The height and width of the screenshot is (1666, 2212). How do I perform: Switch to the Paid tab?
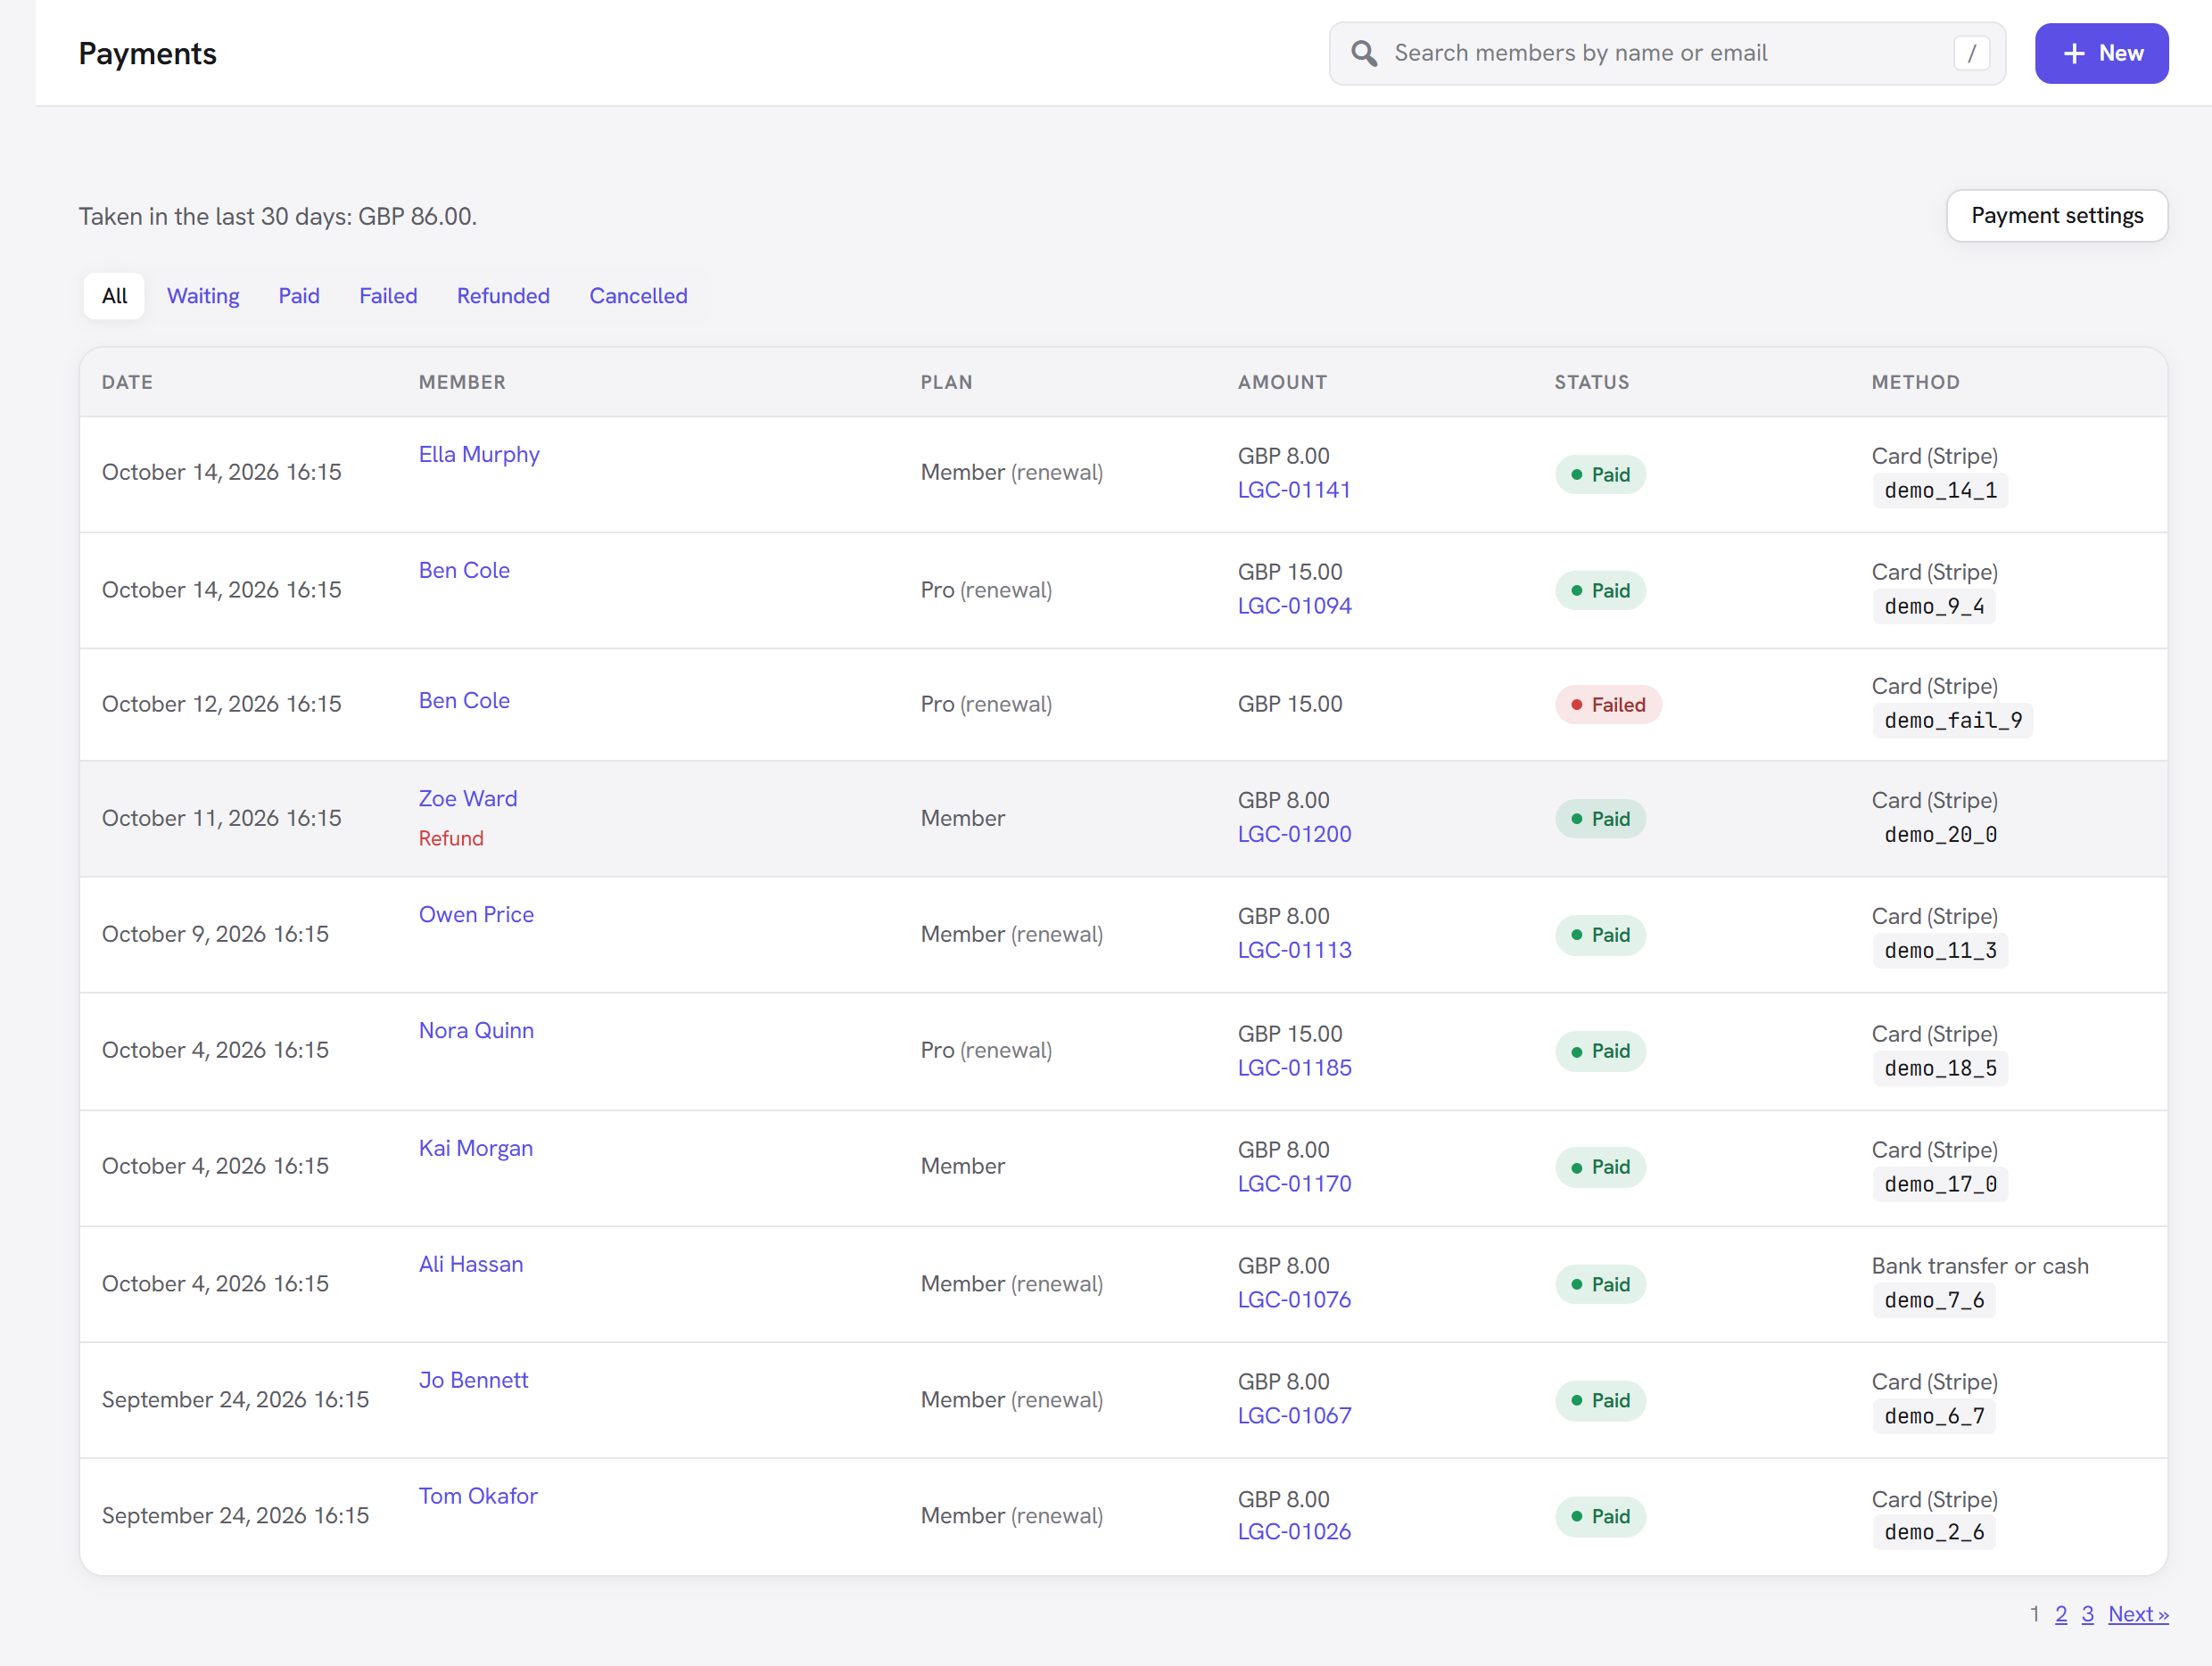pyautogui.click(x=299, y=296)
